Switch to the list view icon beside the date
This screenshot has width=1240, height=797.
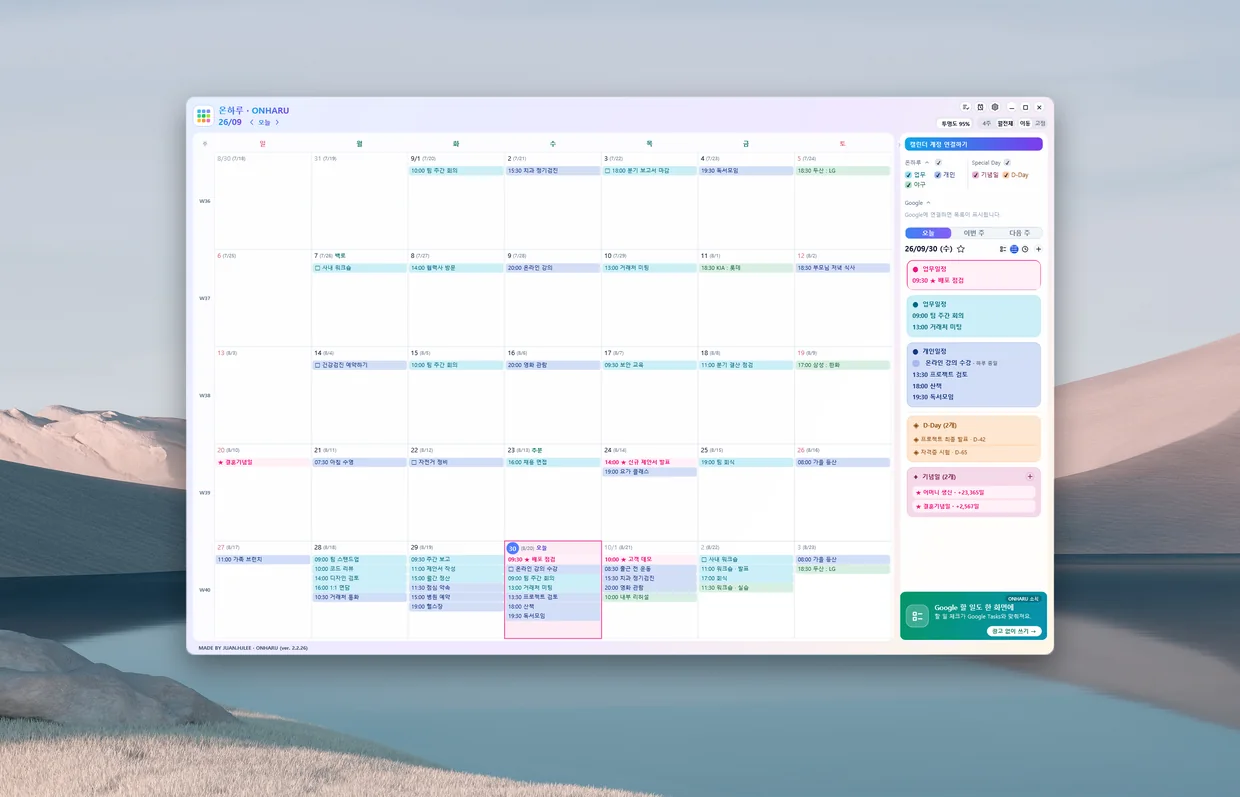tap(1003, 249)
